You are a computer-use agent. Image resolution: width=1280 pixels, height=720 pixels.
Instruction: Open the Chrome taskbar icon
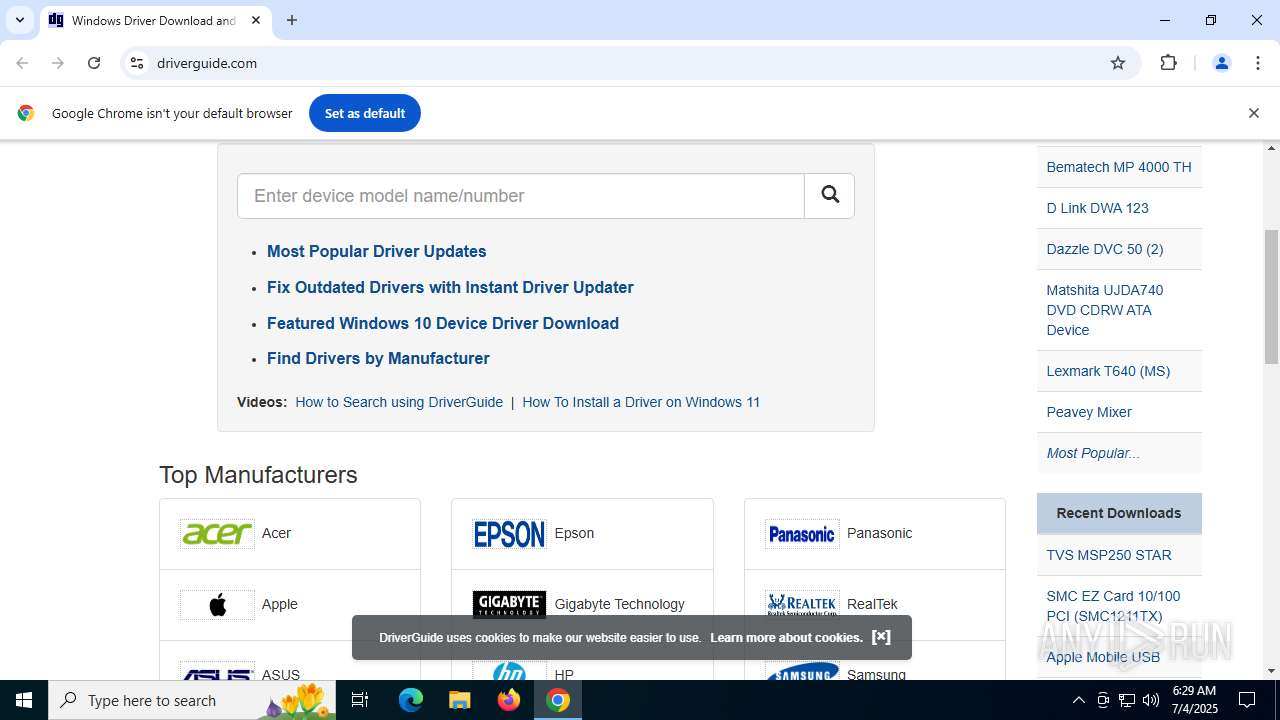pyautogui.click(x=558, y=700)
